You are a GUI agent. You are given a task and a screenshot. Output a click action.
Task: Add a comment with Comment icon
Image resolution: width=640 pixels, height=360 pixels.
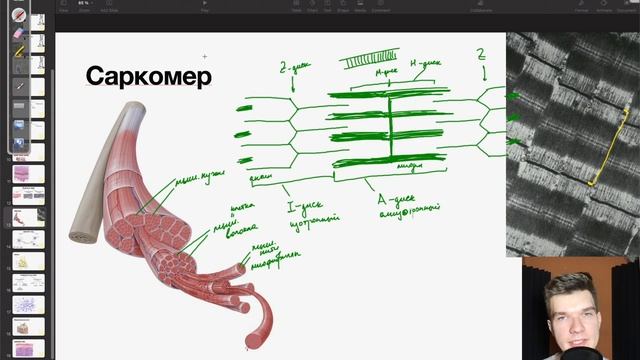click(x=380, y=6)
